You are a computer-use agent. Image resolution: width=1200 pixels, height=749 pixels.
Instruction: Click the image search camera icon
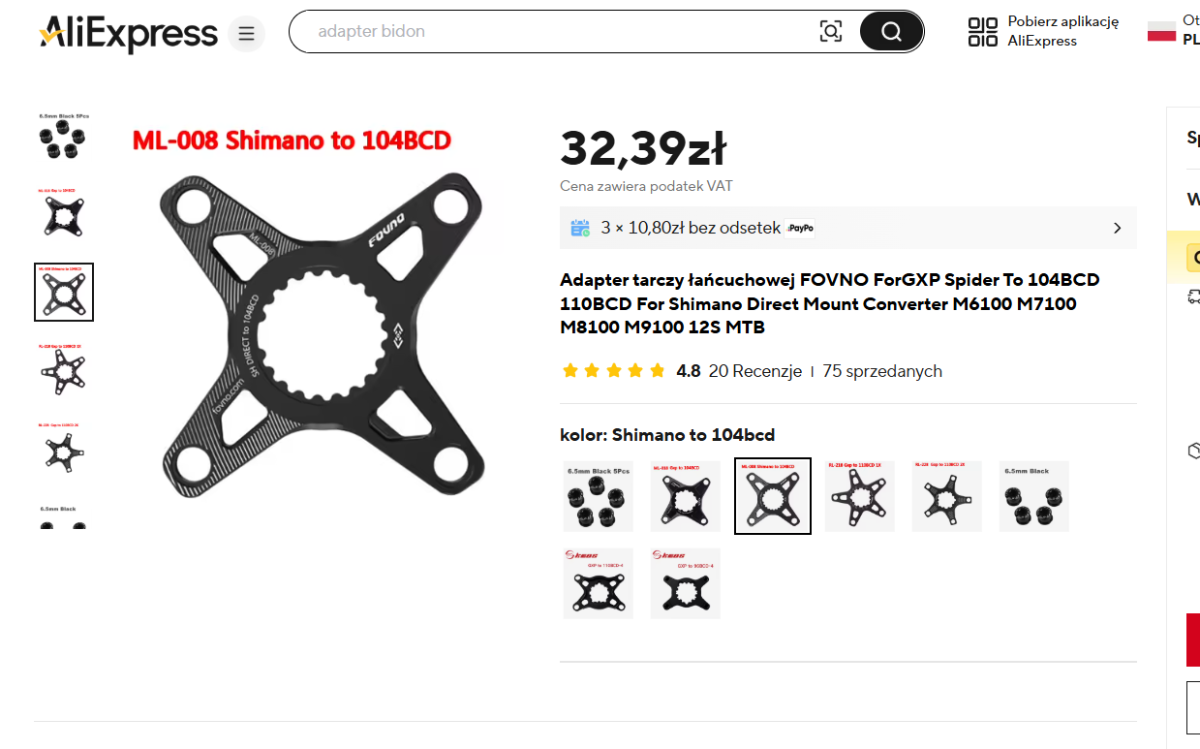pyautogui.click(x=831, y=31)
